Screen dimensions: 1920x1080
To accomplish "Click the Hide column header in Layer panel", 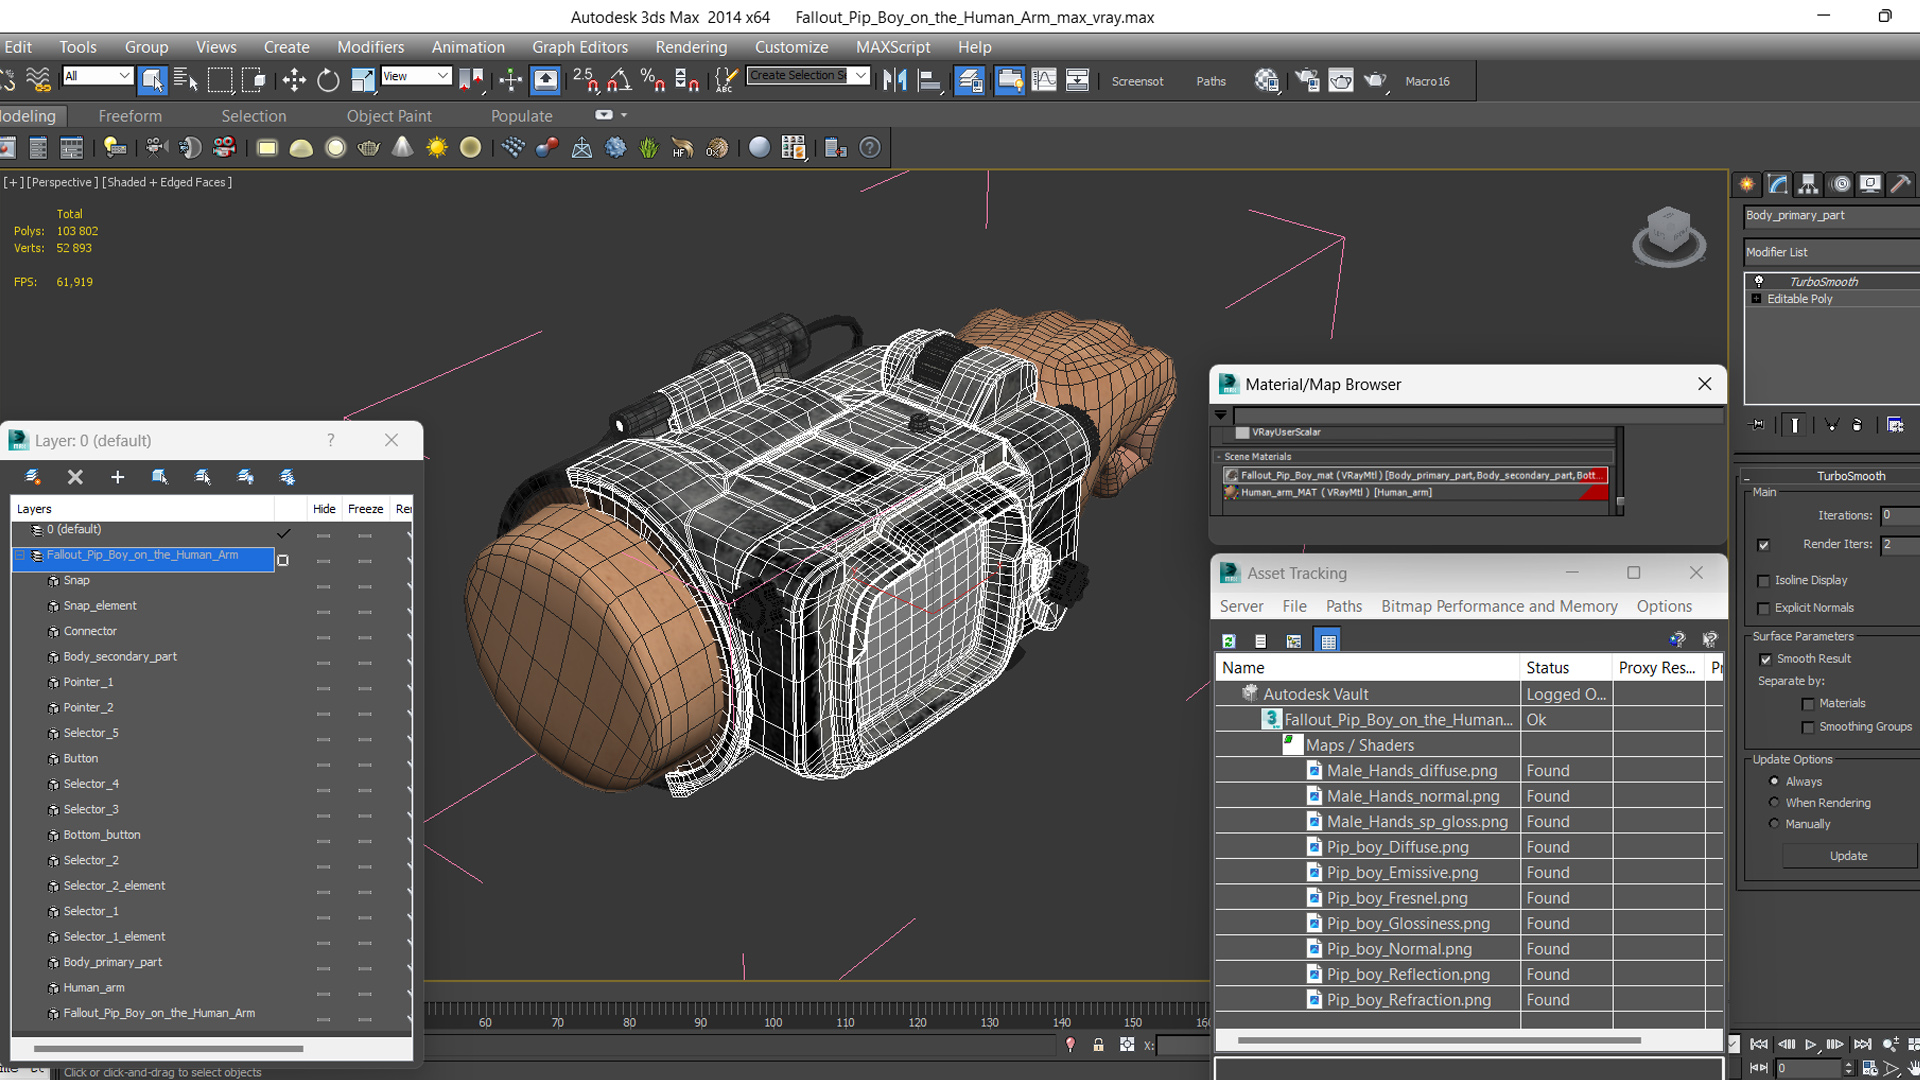I will click(324, 509).
